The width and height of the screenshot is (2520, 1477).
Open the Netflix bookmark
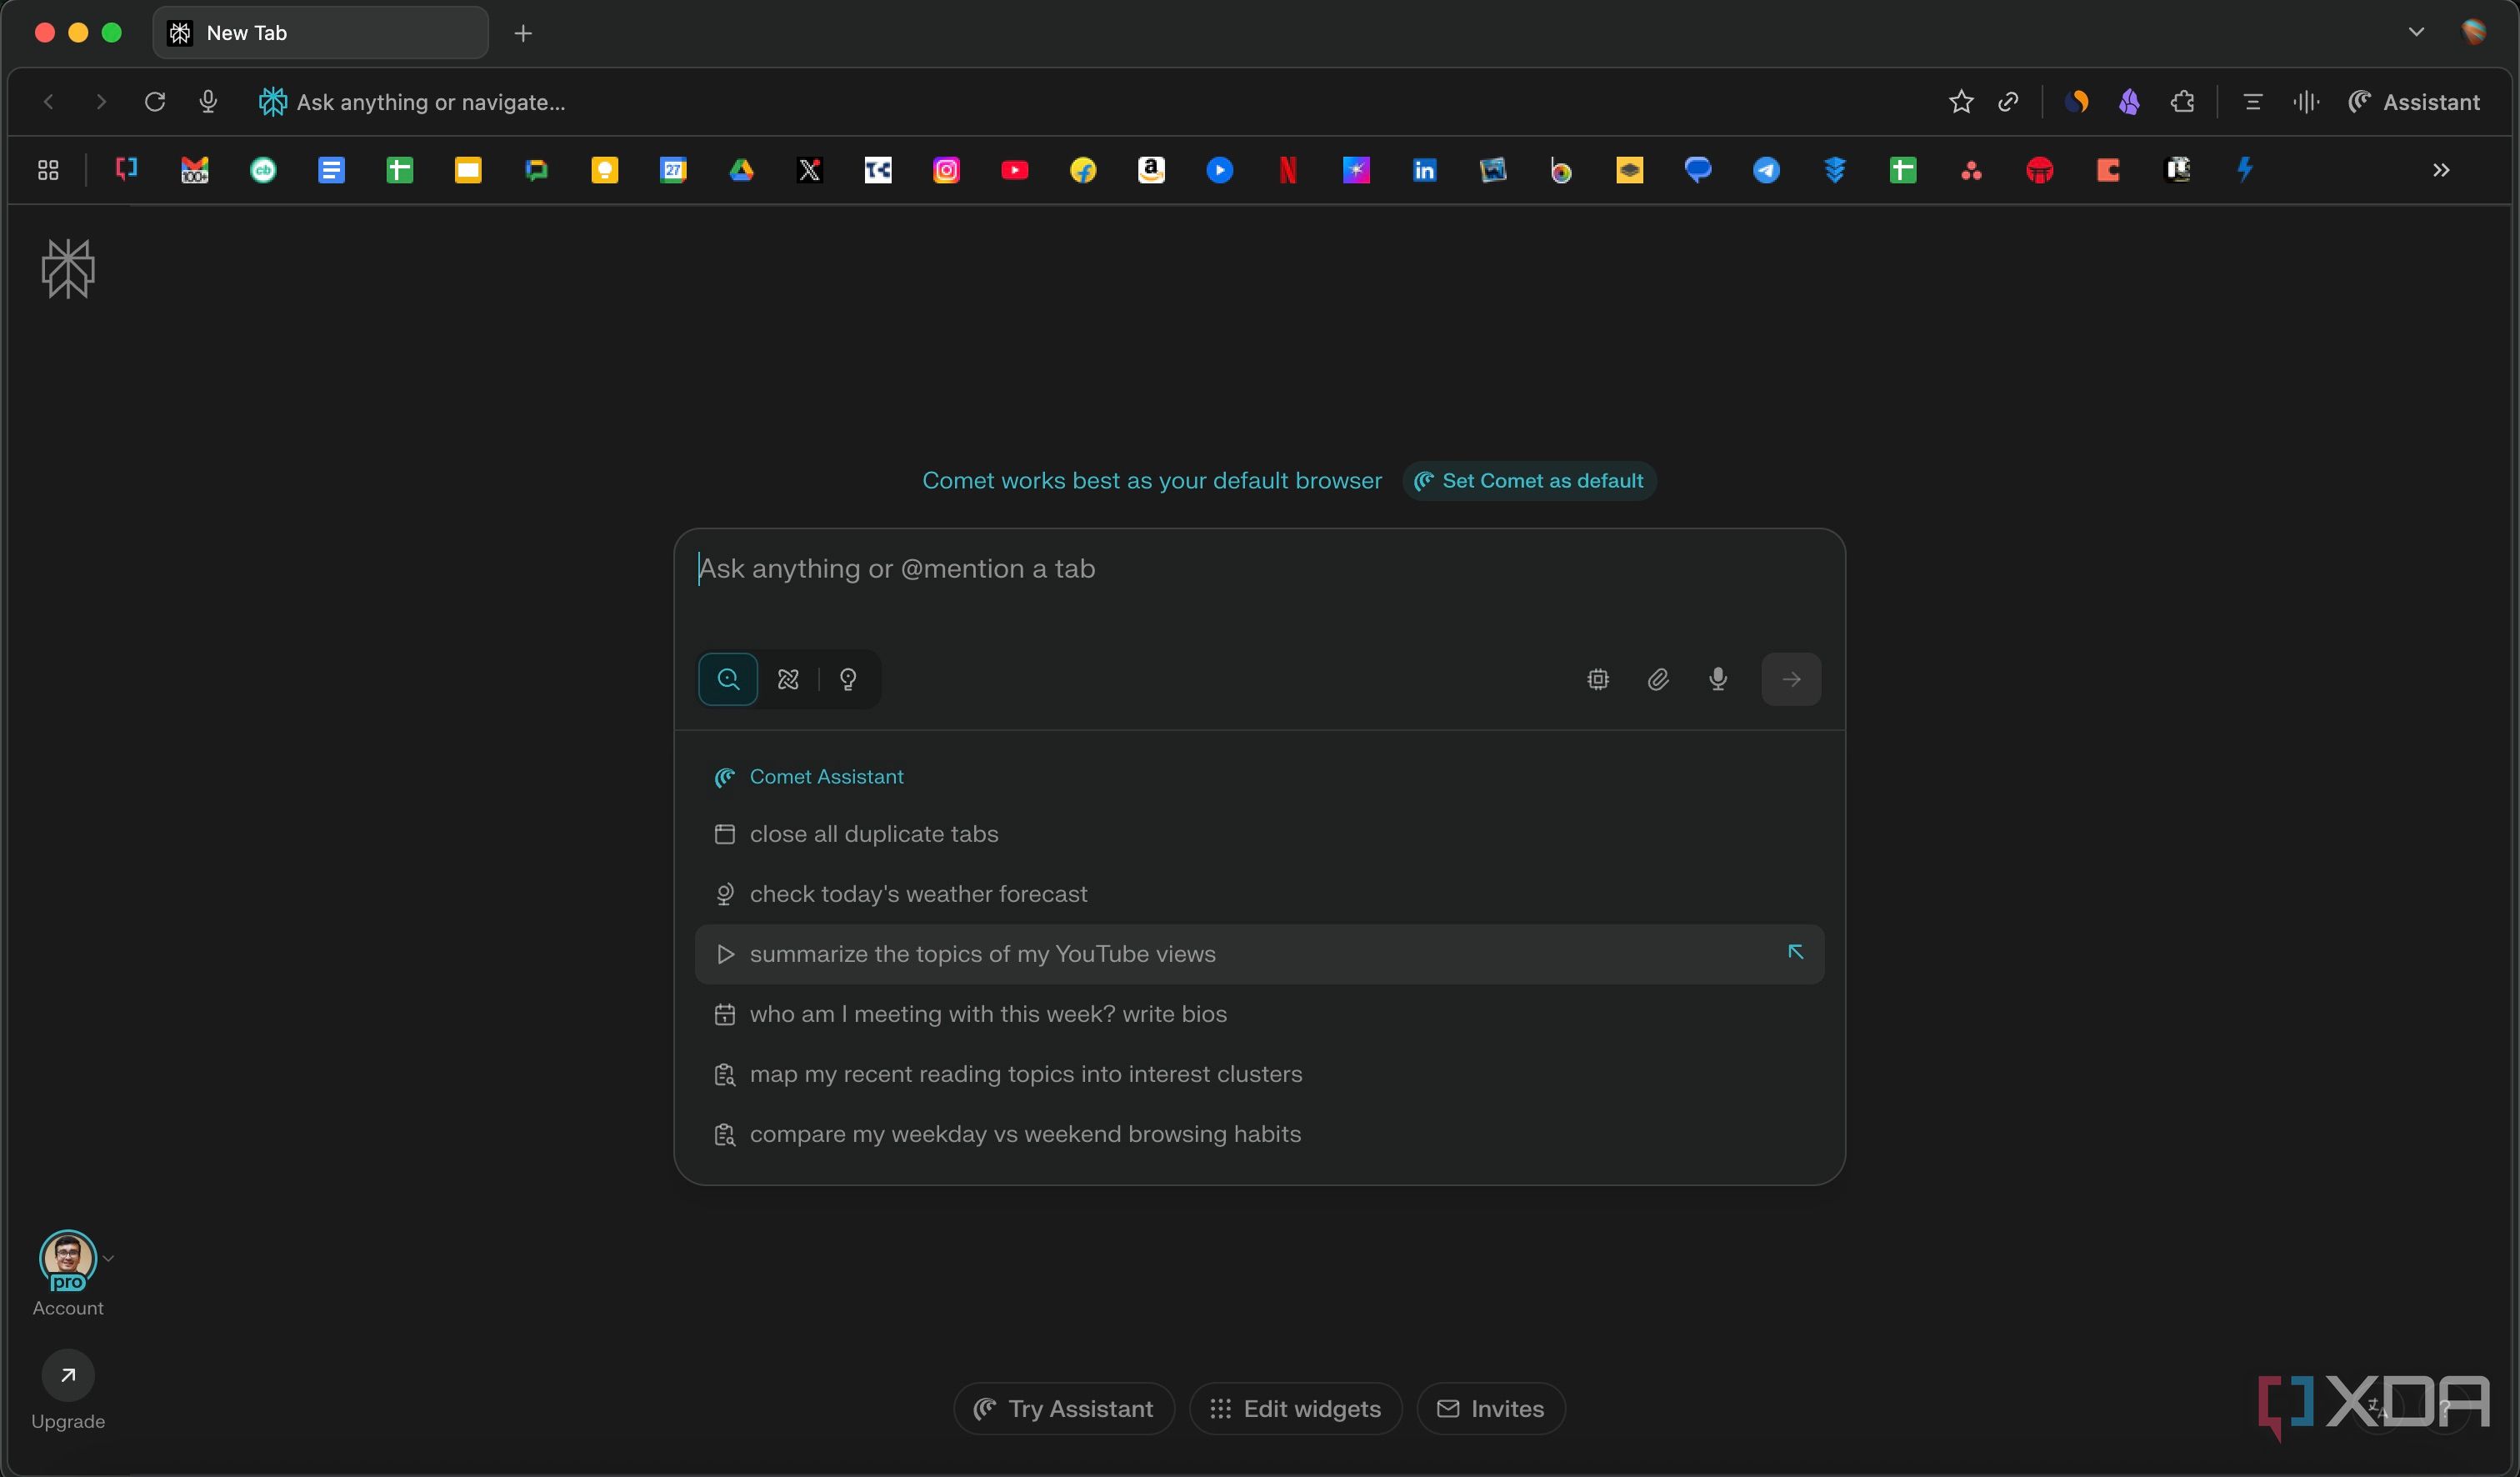(x=1288, y=170)
